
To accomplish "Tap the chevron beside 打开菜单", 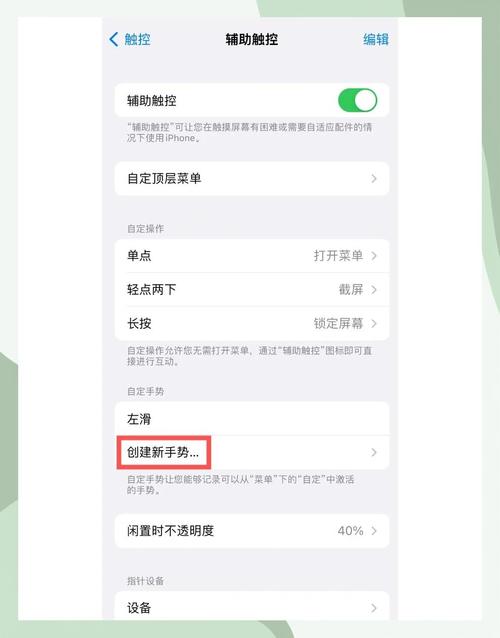I will pyautogui.click(x=374, y=256).
